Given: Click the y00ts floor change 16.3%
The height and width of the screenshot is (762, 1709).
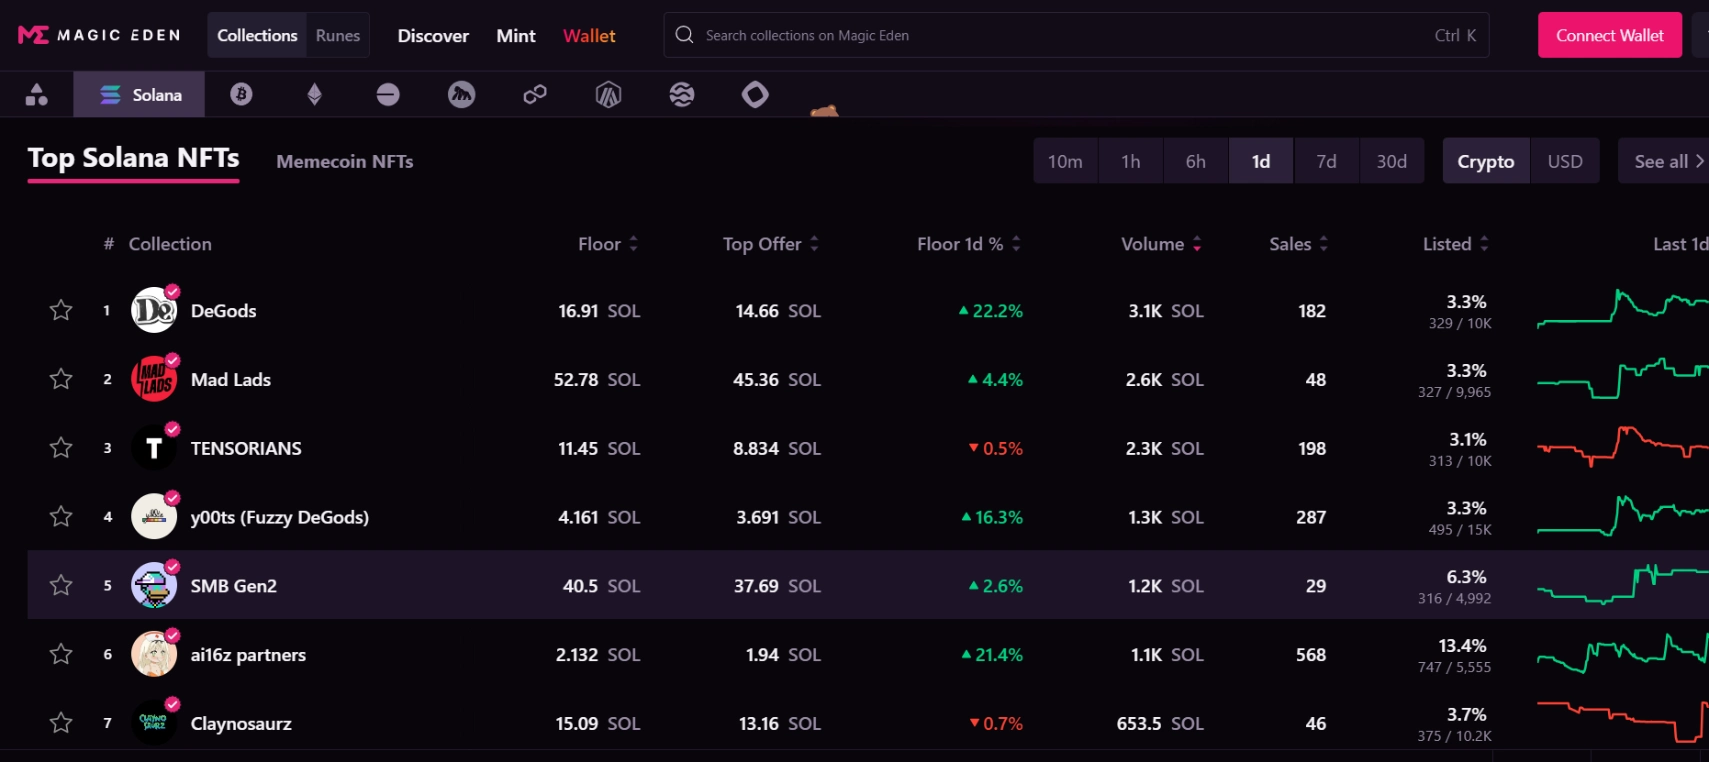Looking at the screenshot, I should click(992, 517).
